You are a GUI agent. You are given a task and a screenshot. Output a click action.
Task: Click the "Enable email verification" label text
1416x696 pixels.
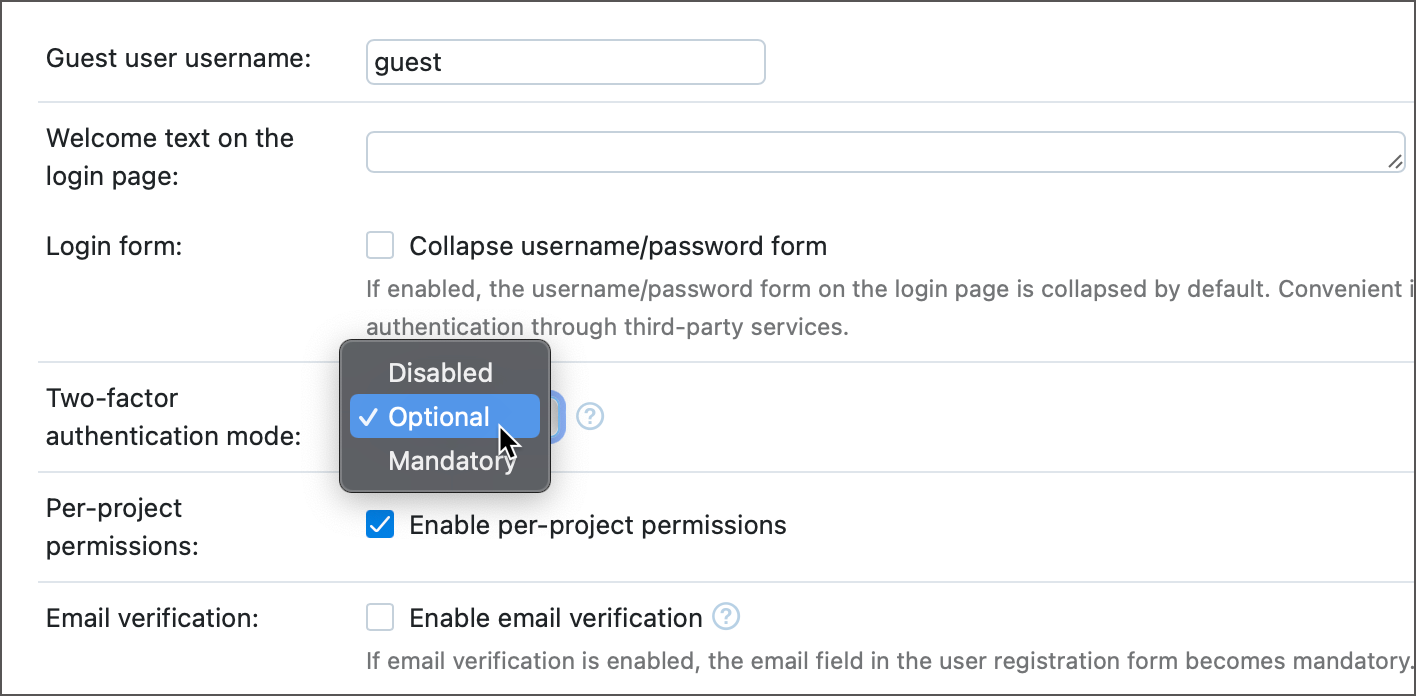(556, 618)
